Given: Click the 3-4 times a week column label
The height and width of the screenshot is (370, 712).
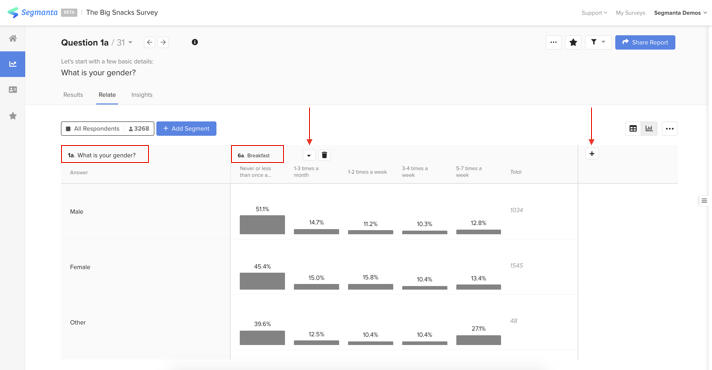Looking at the screenshot, I should [x=415, y=172].
